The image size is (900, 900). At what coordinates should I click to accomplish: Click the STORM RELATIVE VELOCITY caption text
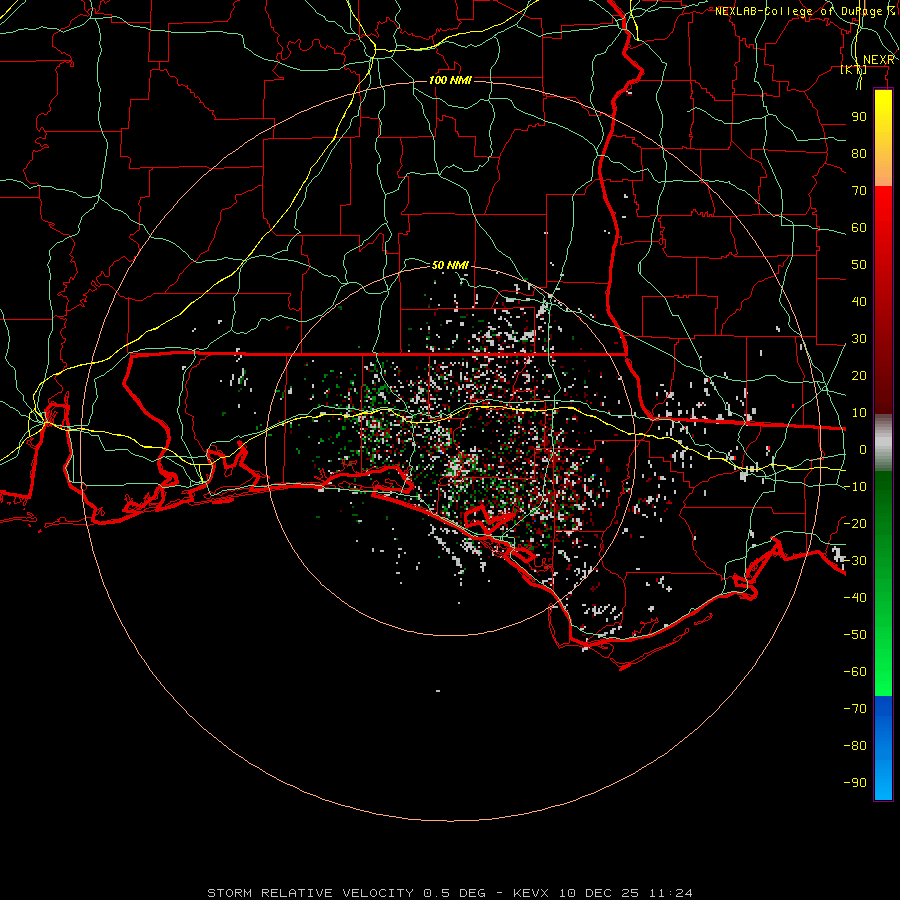(311, 893)
